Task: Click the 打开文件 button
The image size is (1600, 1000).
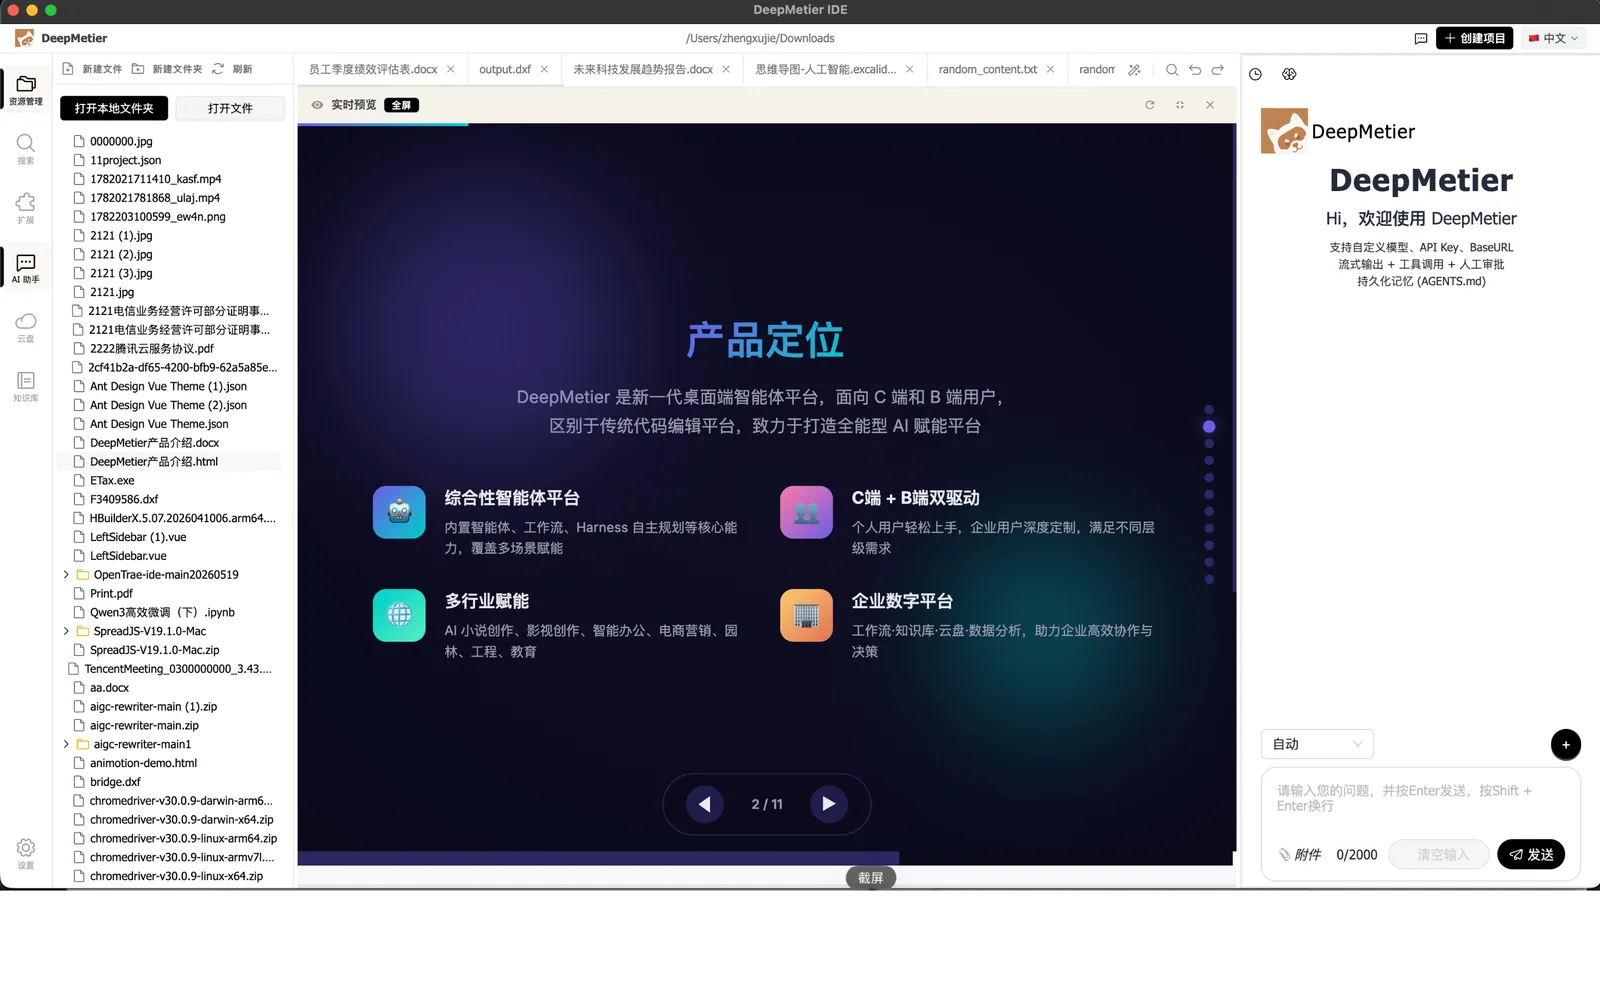Action: click(230, 108)
